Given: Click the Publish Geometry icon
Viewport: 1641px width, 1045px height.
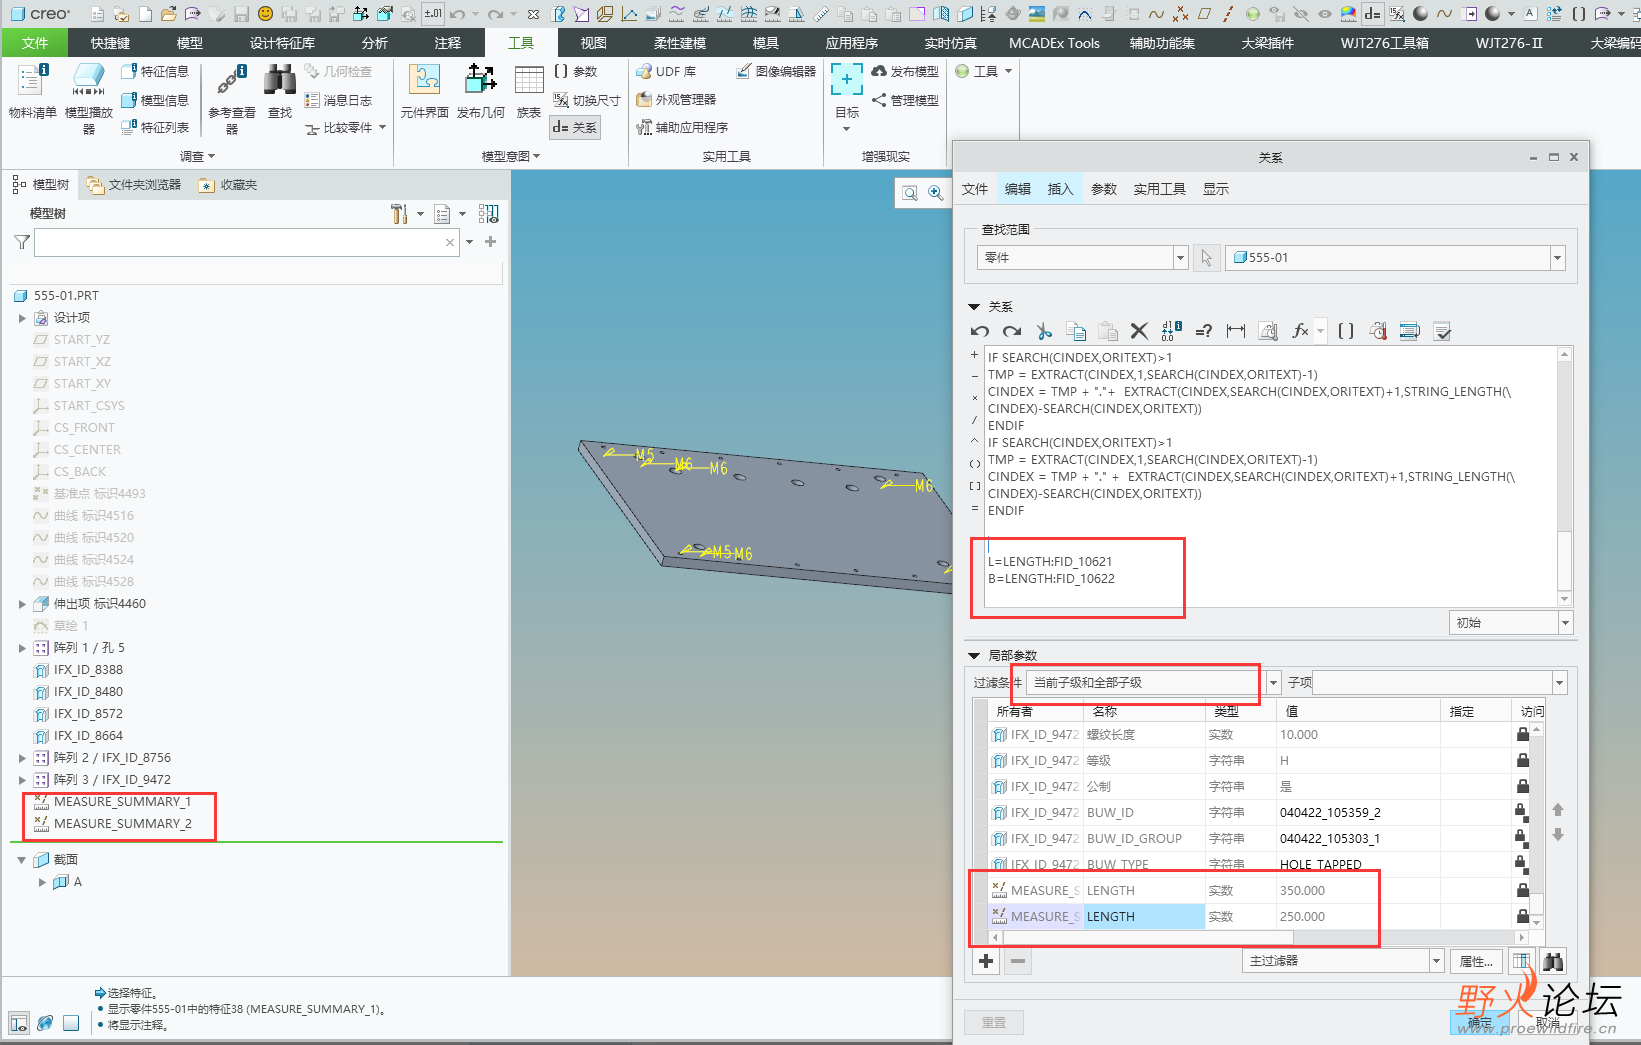Looking at the screenshot, I should pyautogui.click(x=481, y=92).
